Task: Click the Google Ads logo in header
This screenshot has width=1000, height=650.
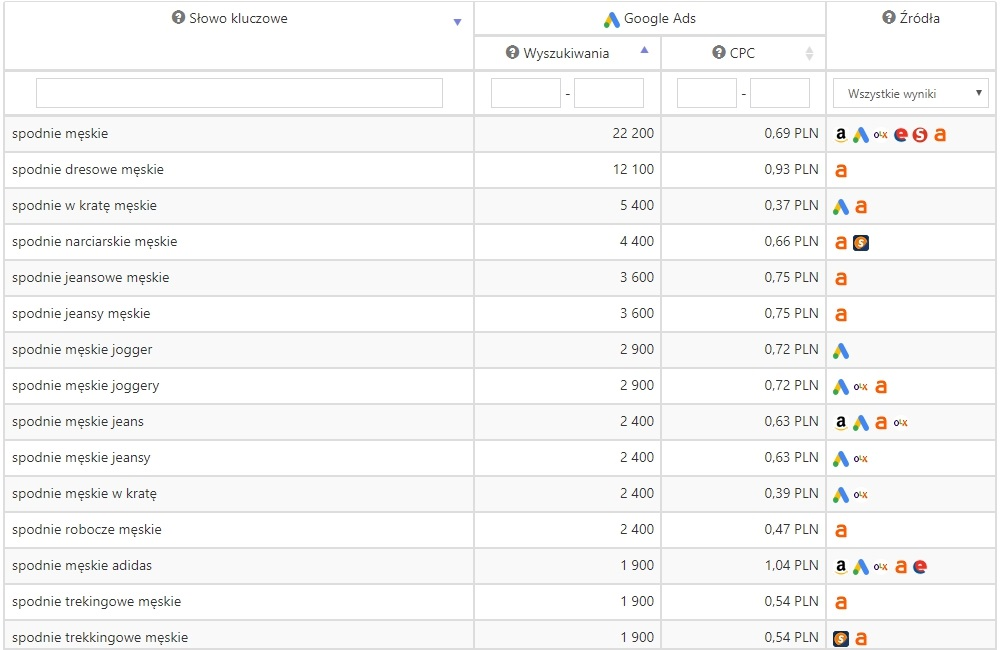Action: (x=612, y=19)
